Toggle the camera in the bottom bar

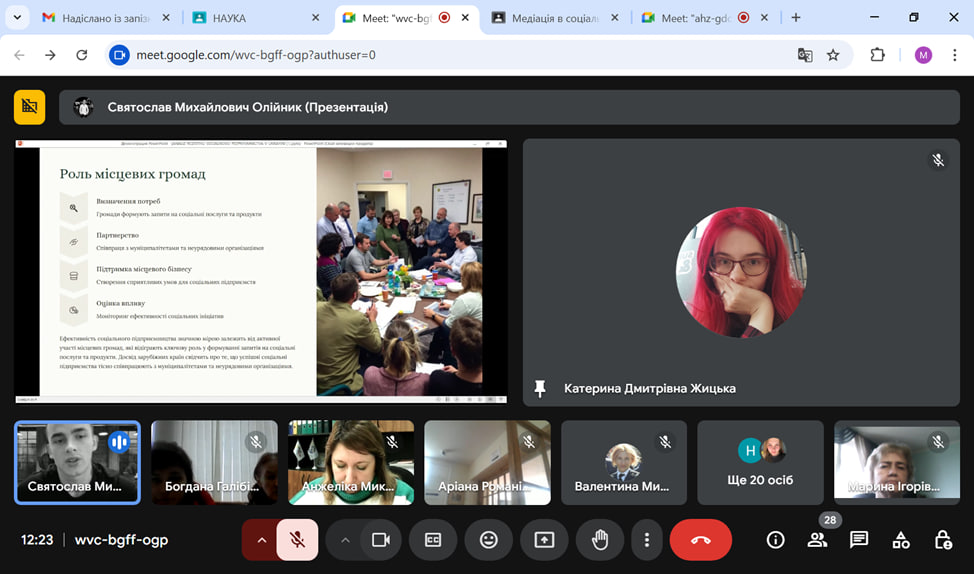coord(380,540)
